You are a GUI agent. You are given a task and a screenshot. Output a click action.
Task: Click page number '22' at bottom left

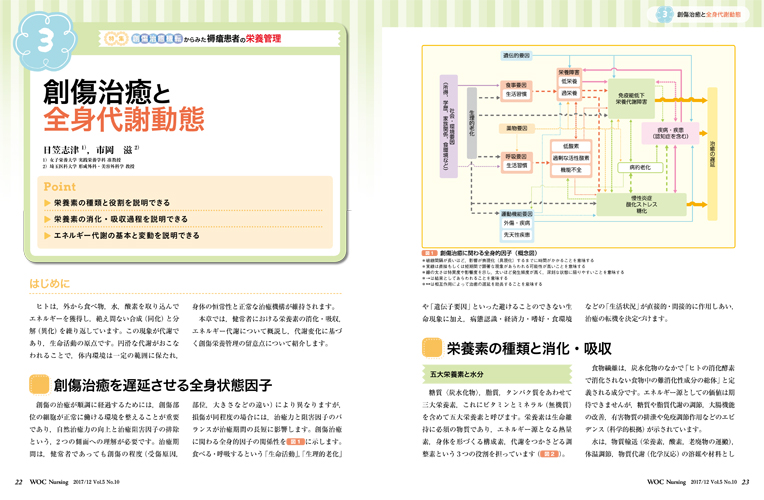(x=19, y=482)
